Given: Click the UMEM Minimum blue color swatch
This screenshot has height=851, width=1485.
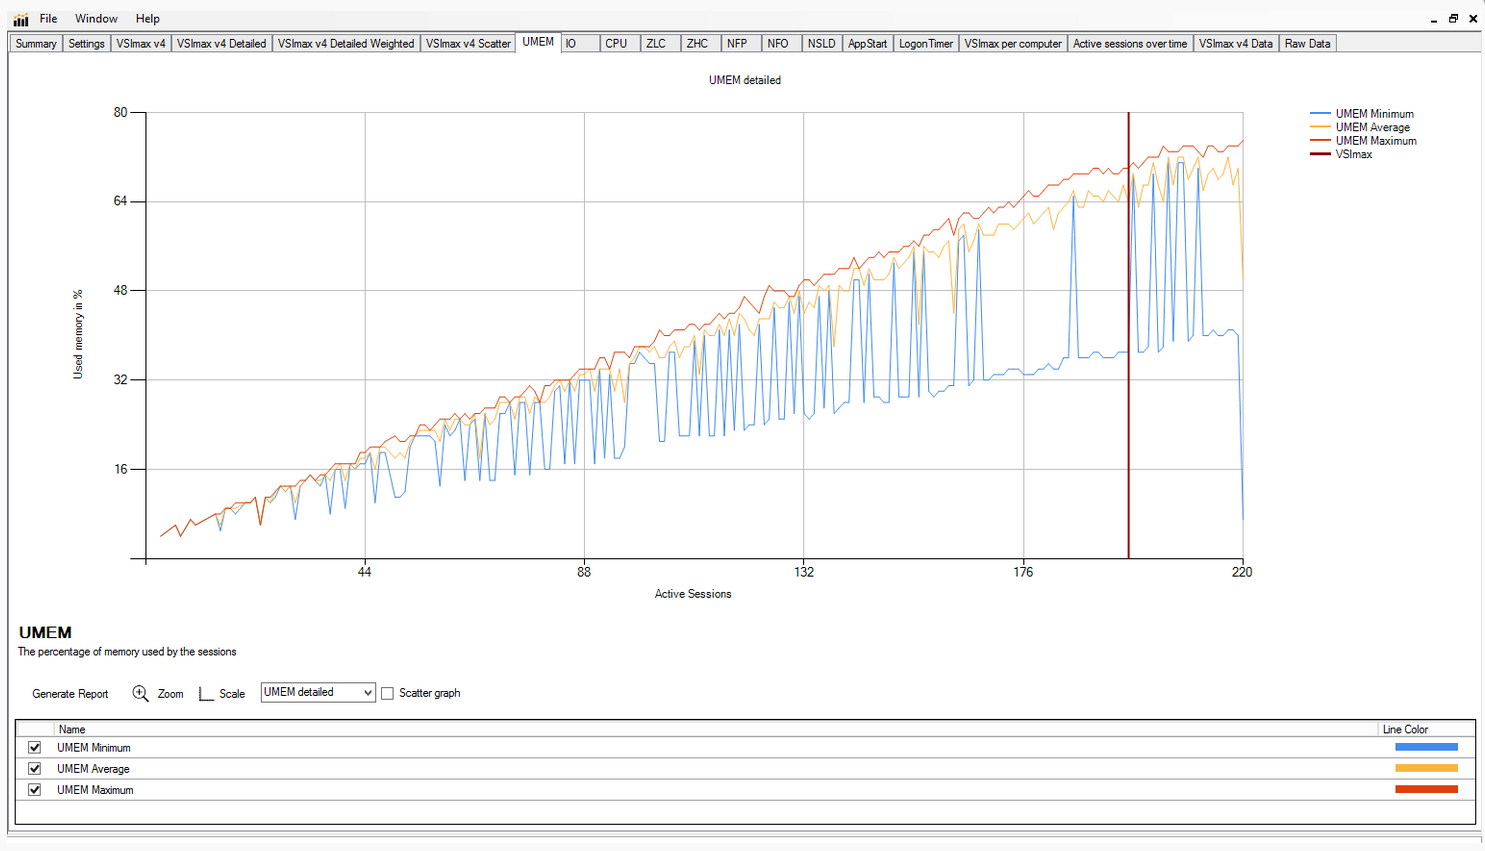Looking at the screenshot, I should [1426, 747].
